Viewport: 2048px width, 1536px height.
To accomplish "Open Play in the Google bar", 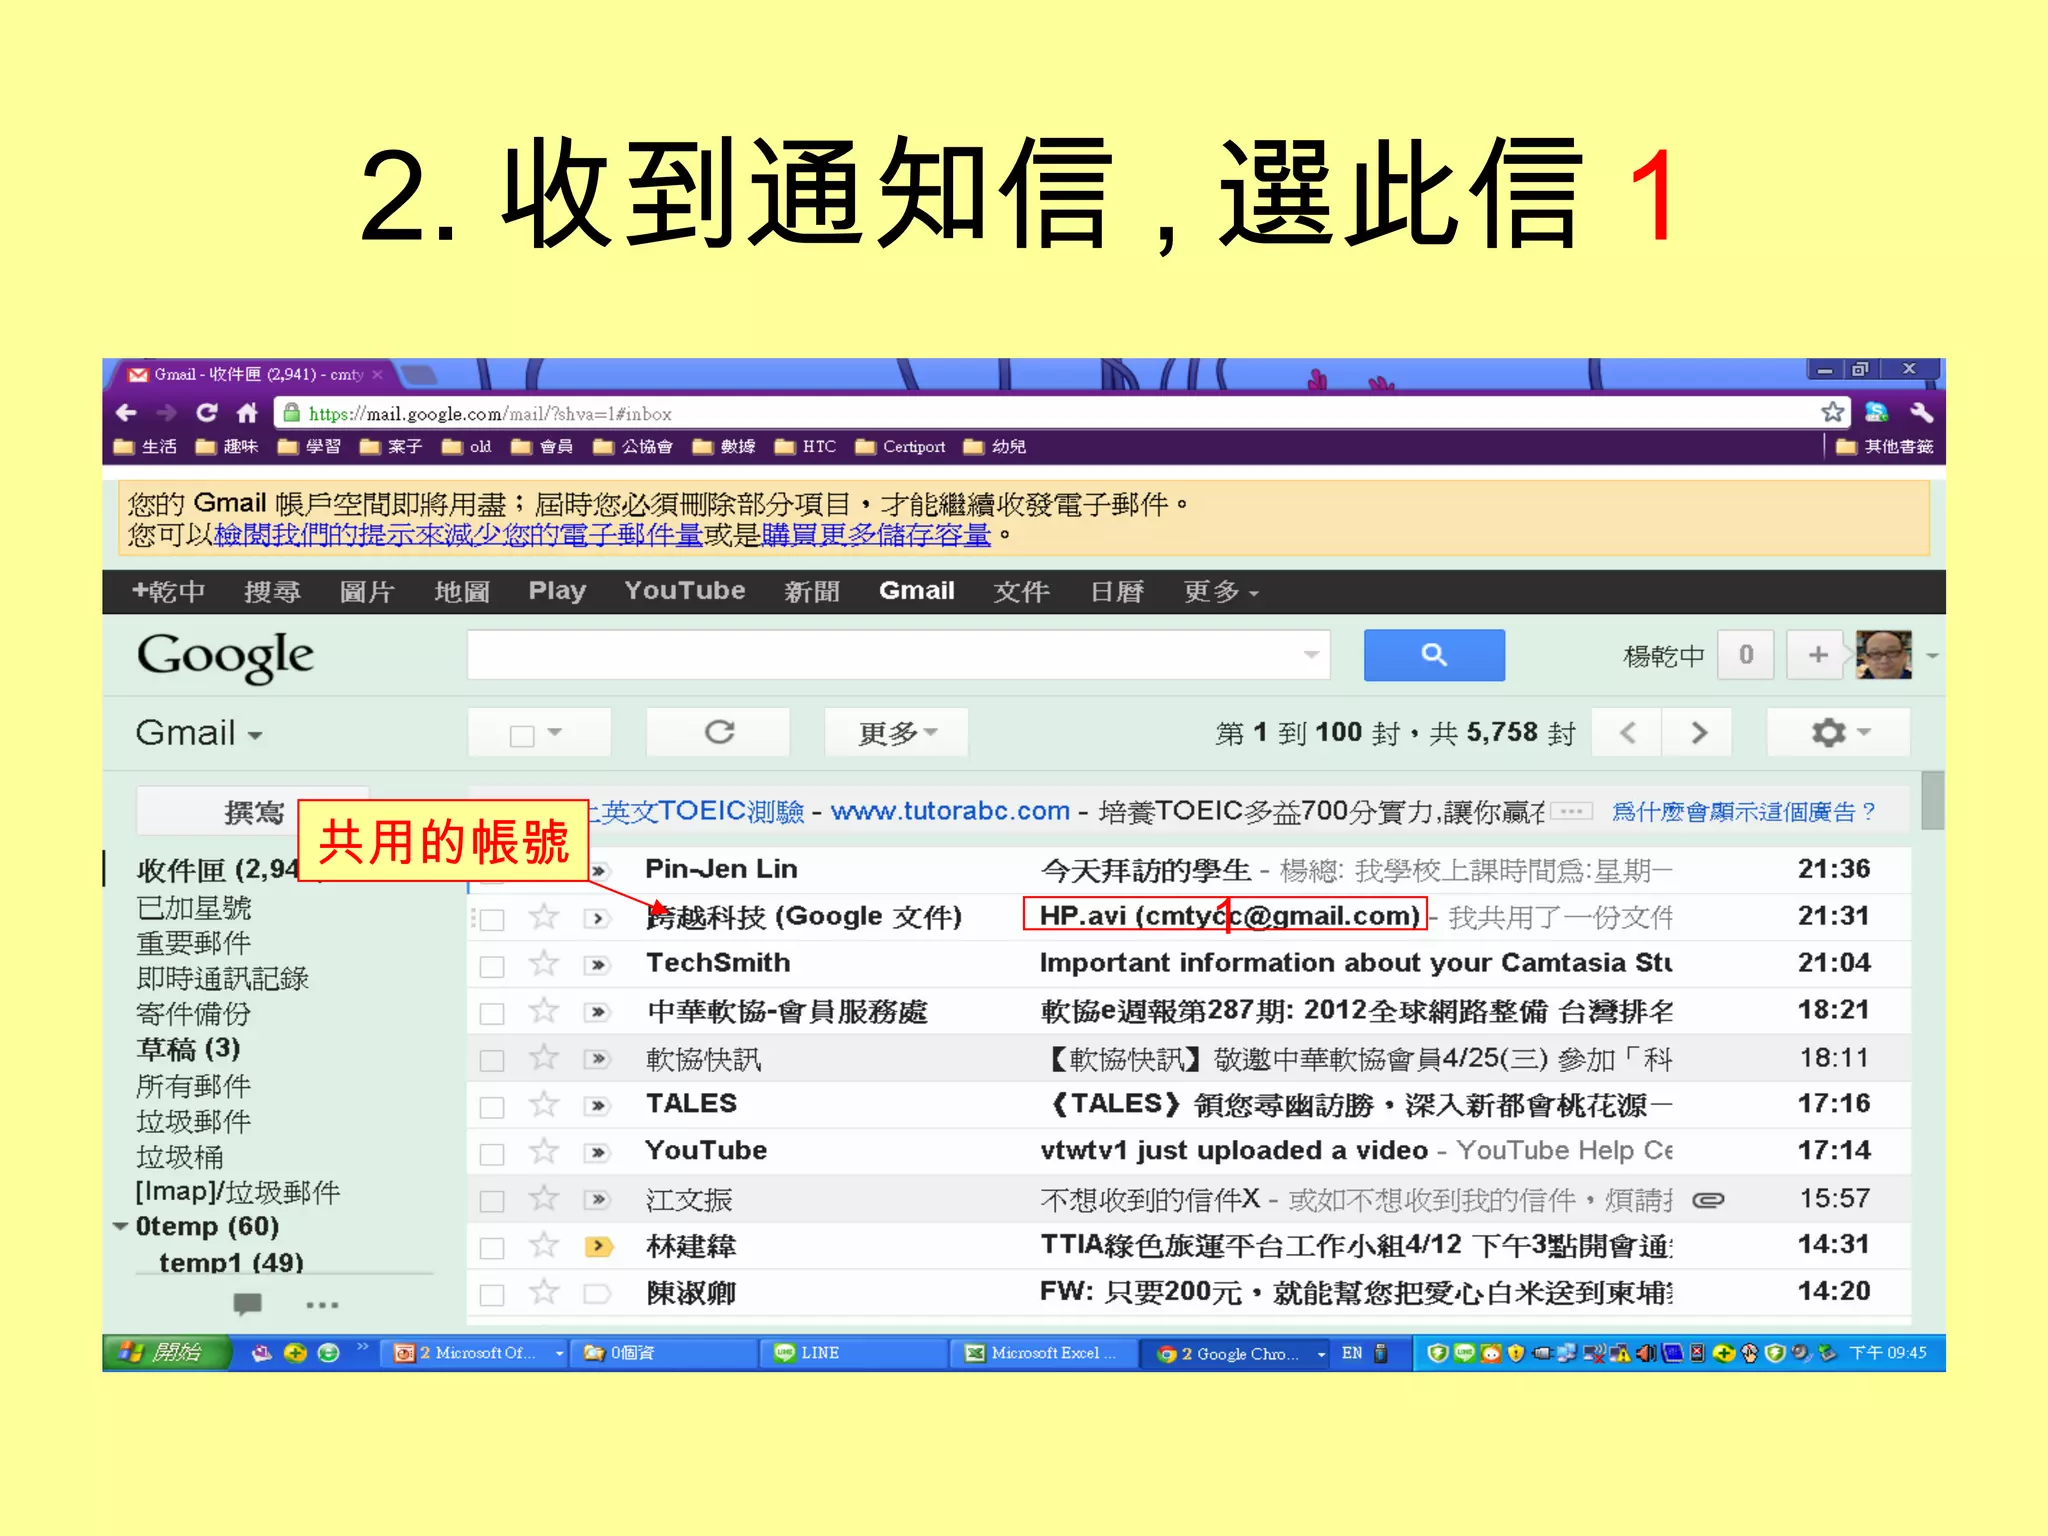I will [x=557, y=591].
